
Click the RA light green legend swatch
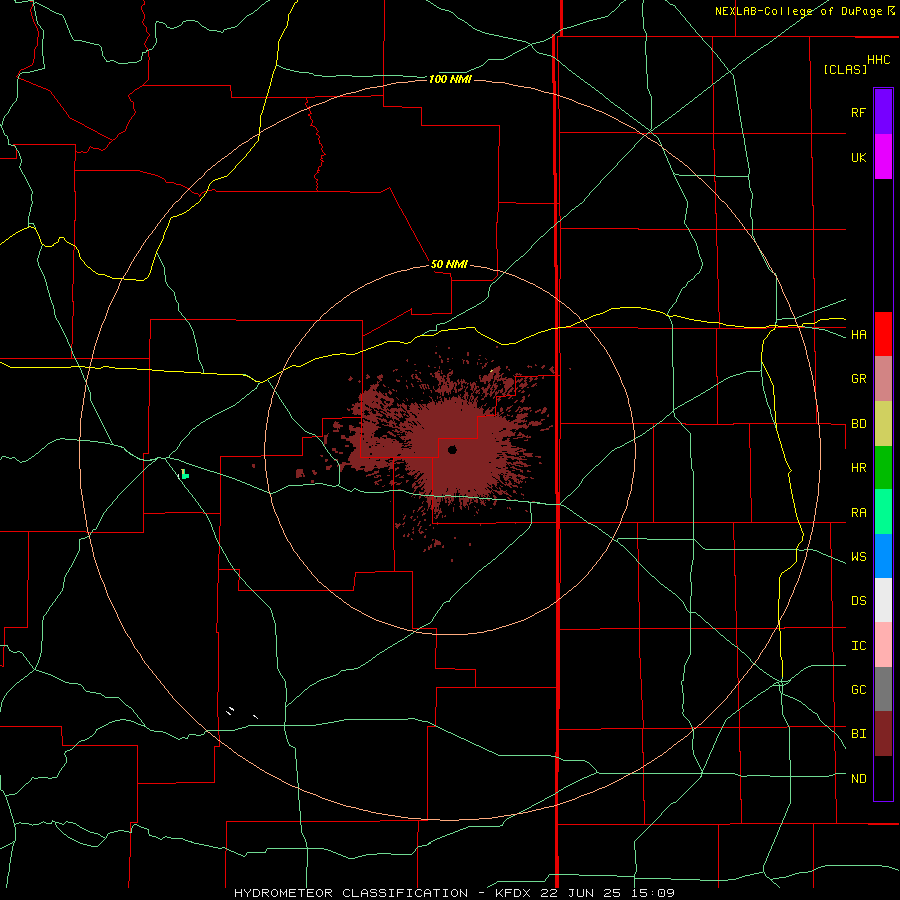(x=883, y=512)
